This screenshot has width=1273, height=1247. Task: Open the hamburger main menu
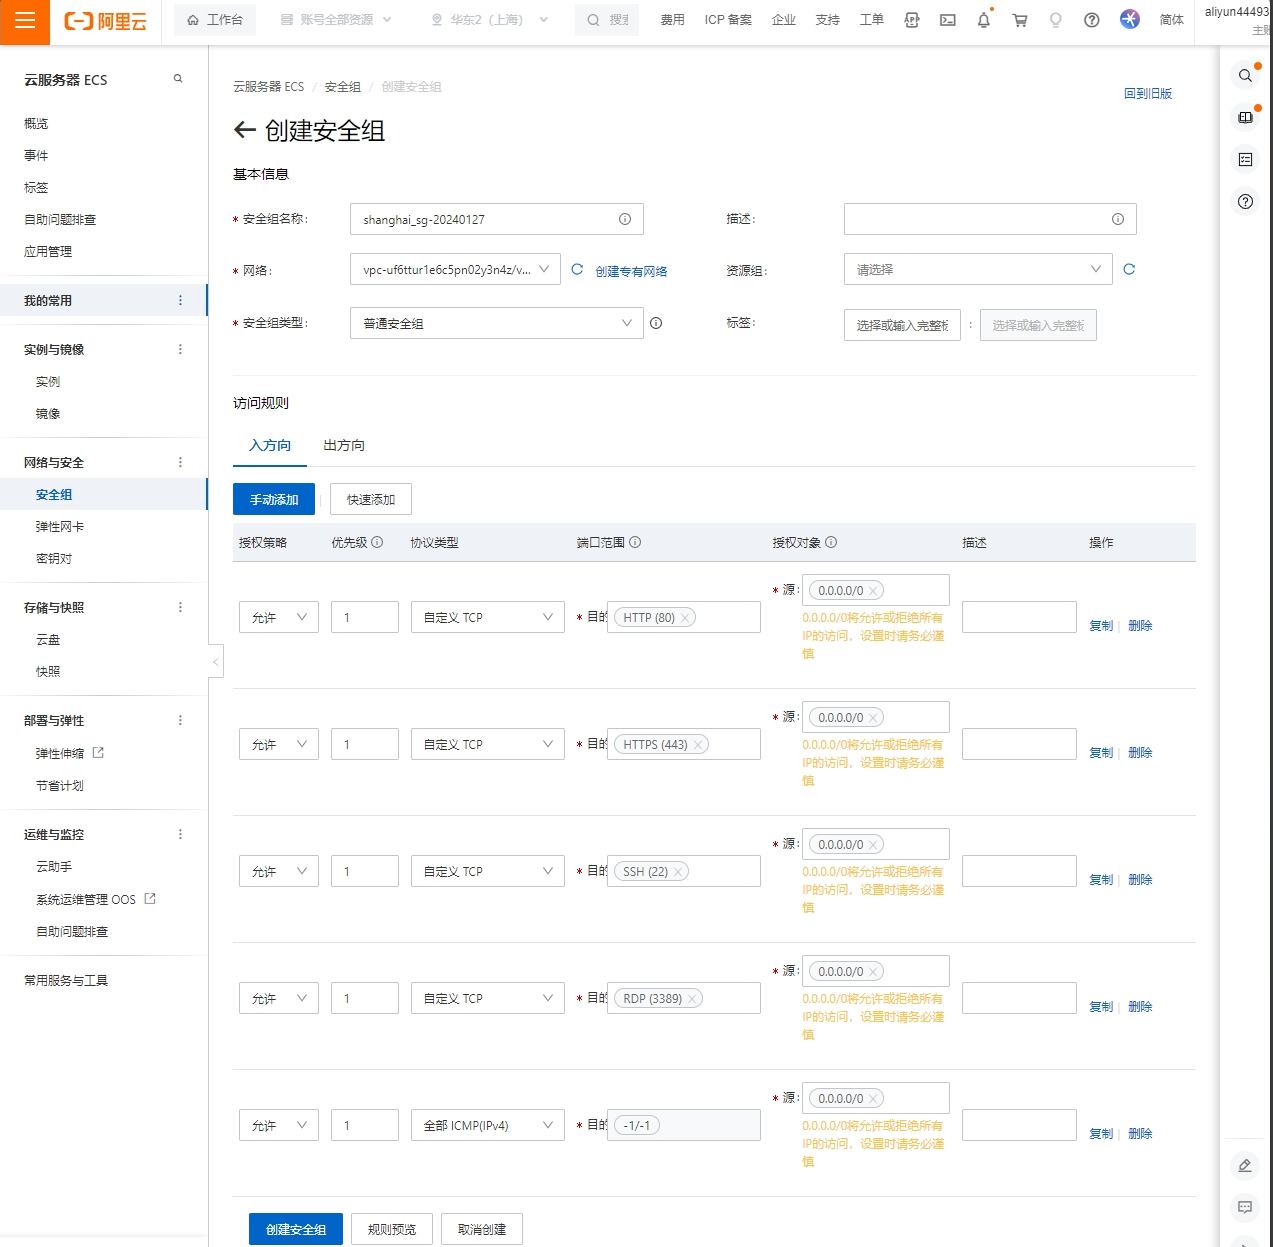[25, 21]
